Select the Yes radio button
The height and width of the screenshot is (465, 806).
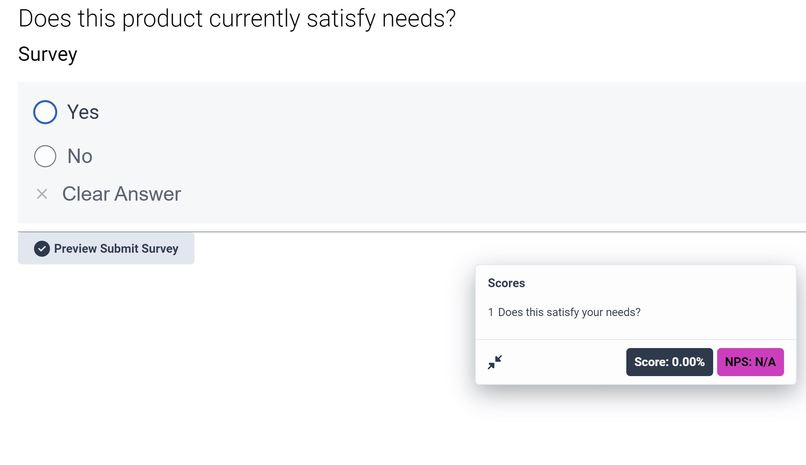(45, 112)
